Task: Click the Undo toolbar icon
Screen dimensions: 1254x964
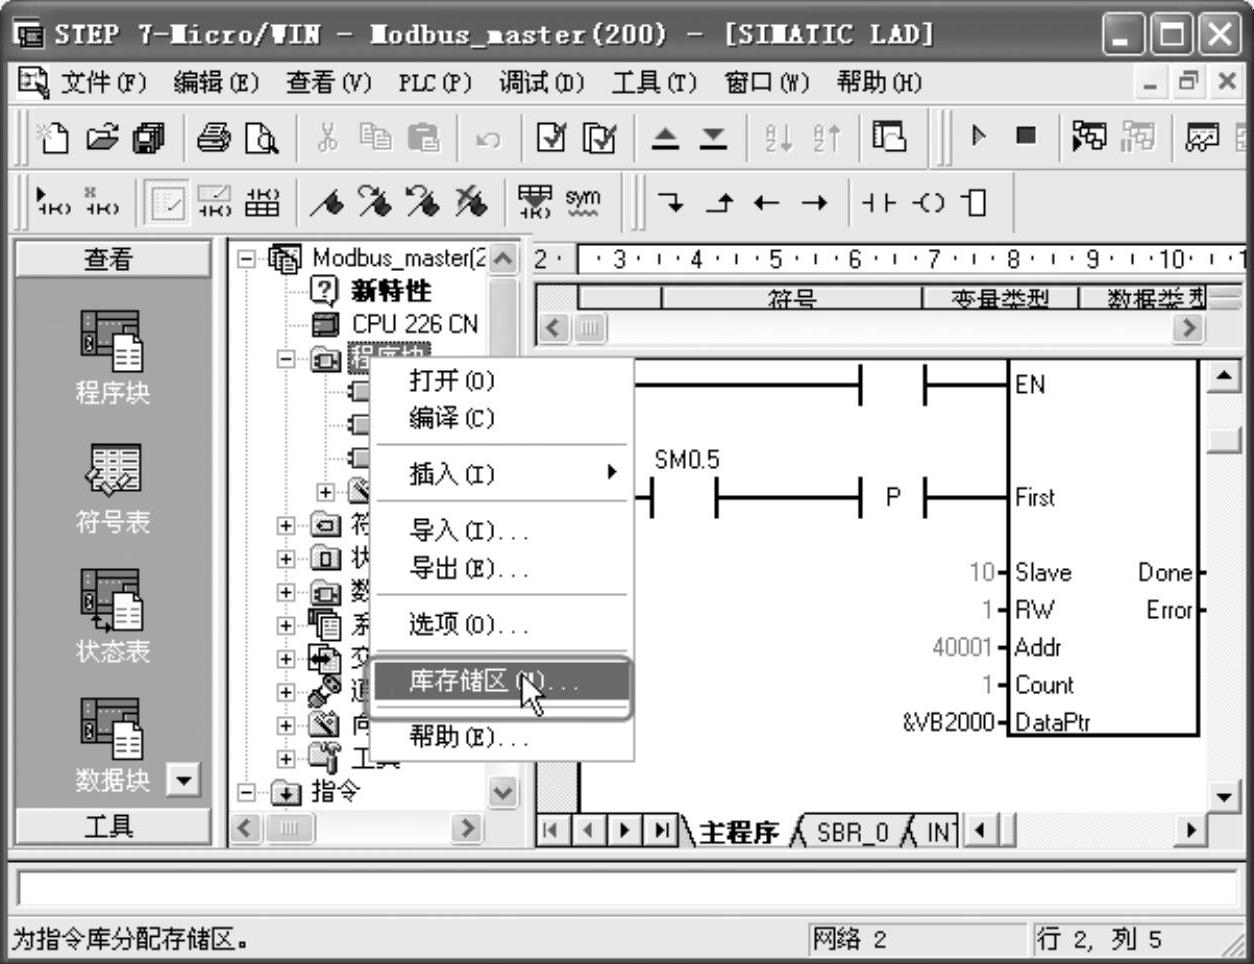Action: [x=488, y=139]
